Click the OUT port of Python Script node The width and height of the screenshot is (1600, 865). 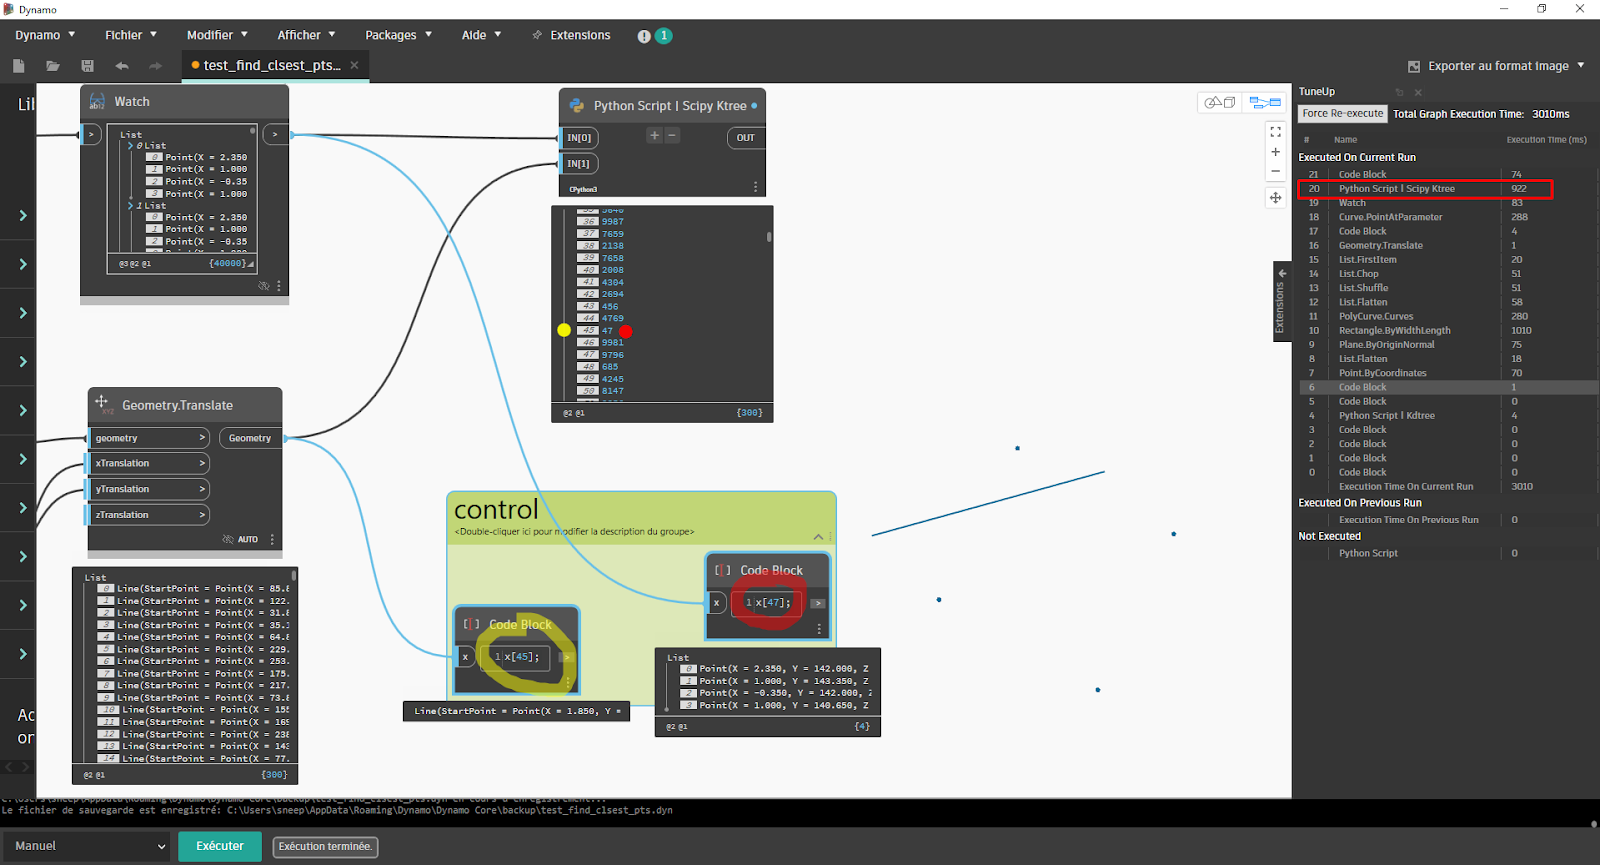[746, 138]
